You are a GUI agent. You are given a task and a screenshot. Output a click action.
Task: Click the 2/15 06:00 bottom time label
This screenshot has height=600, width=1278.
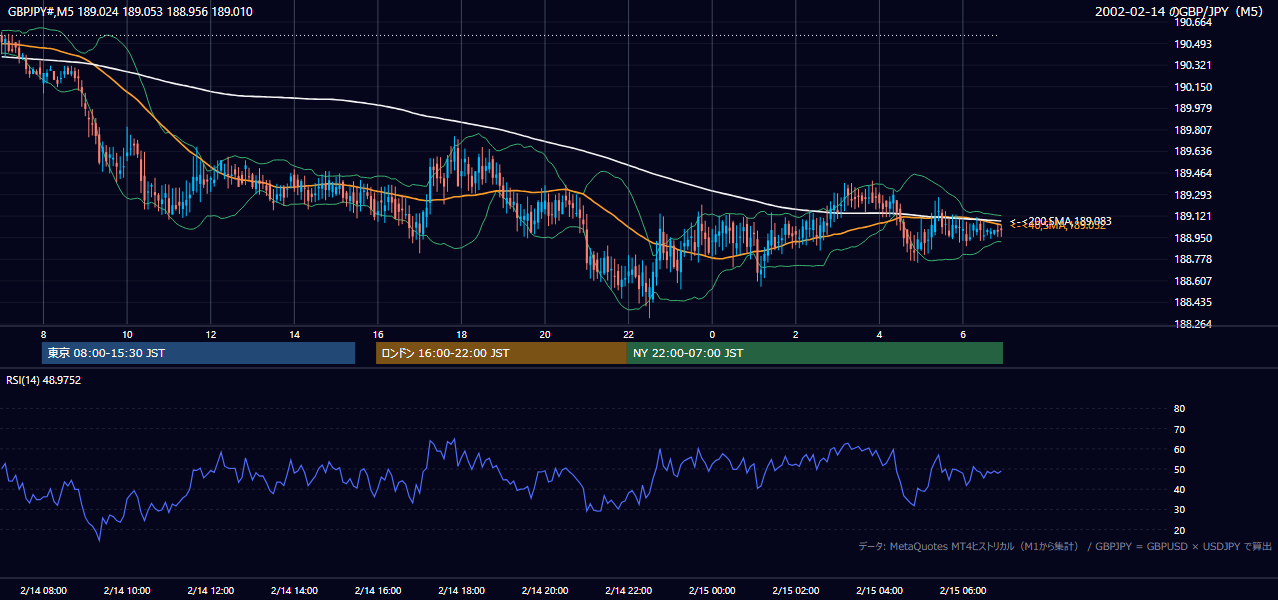coord(963,590)
